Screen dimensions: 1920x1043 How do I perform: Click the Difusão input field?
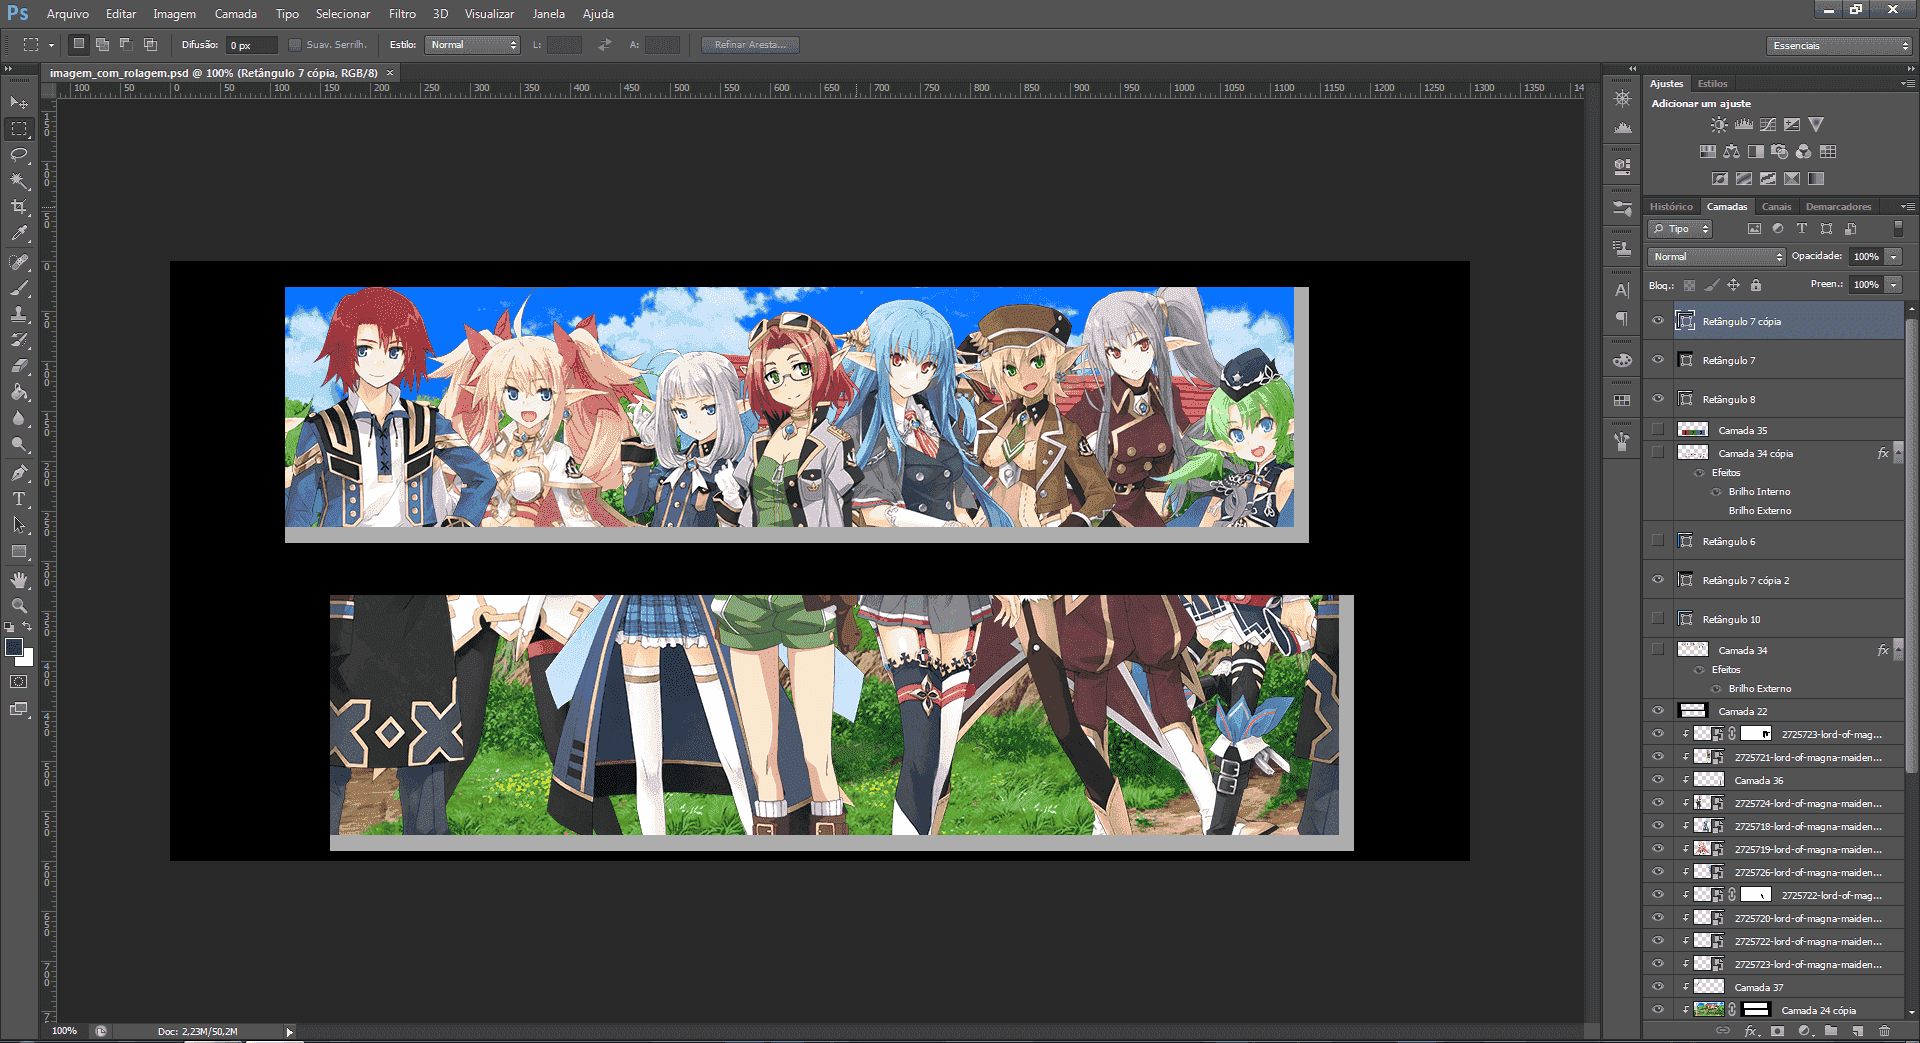click(x=251, y=45)
